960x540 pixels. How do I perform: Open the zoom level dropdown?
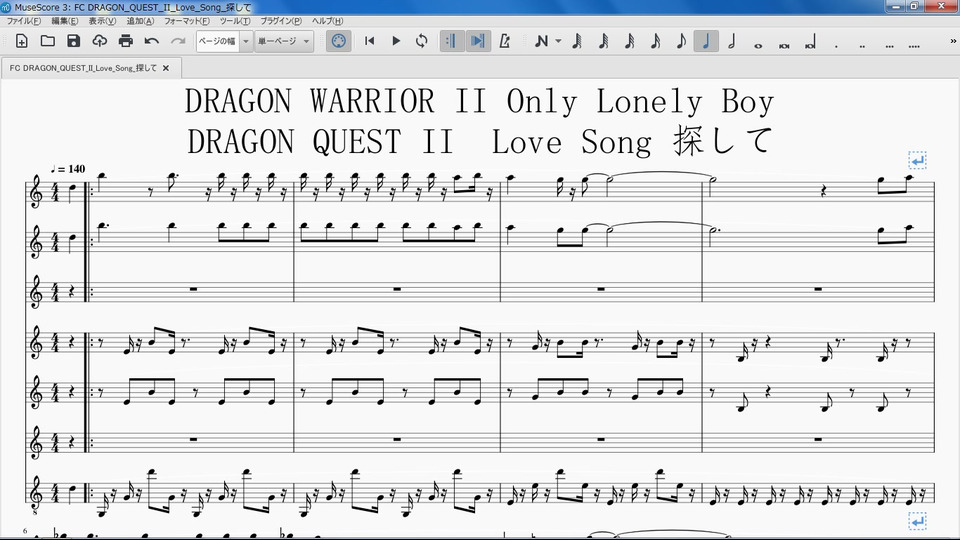tap(246, 41)
